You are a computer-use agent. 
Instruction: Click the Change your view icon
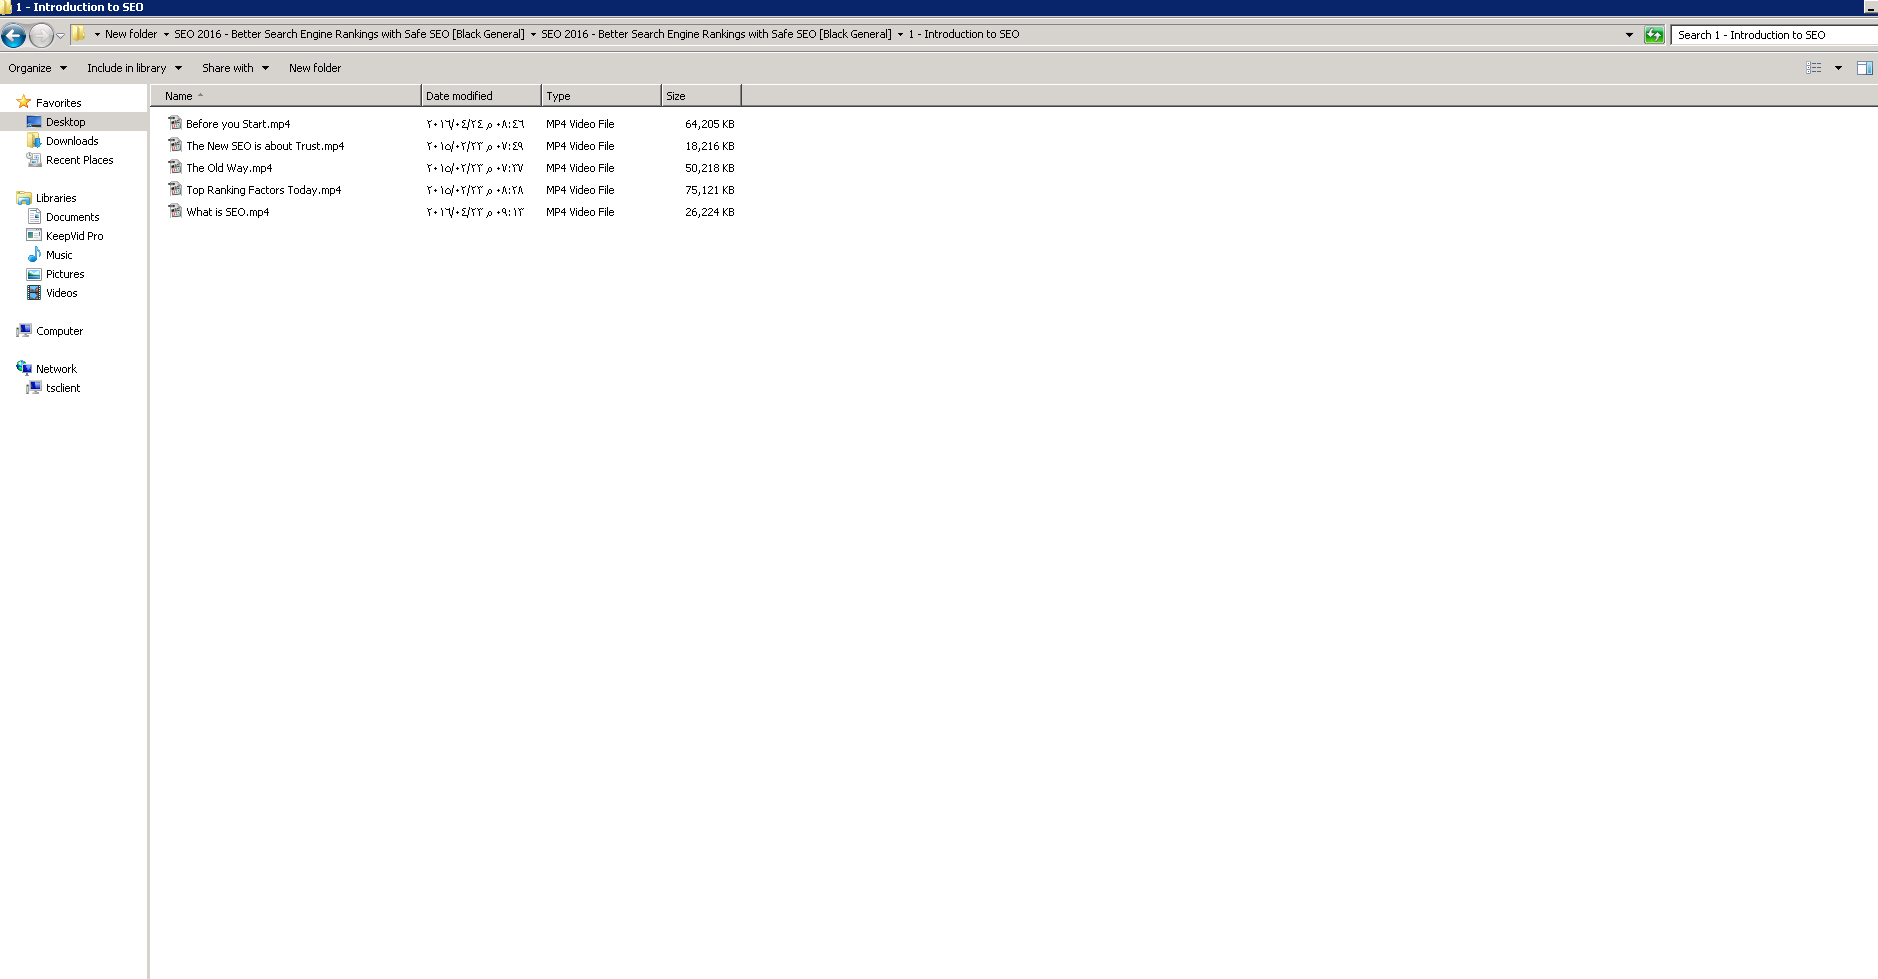1813,68
